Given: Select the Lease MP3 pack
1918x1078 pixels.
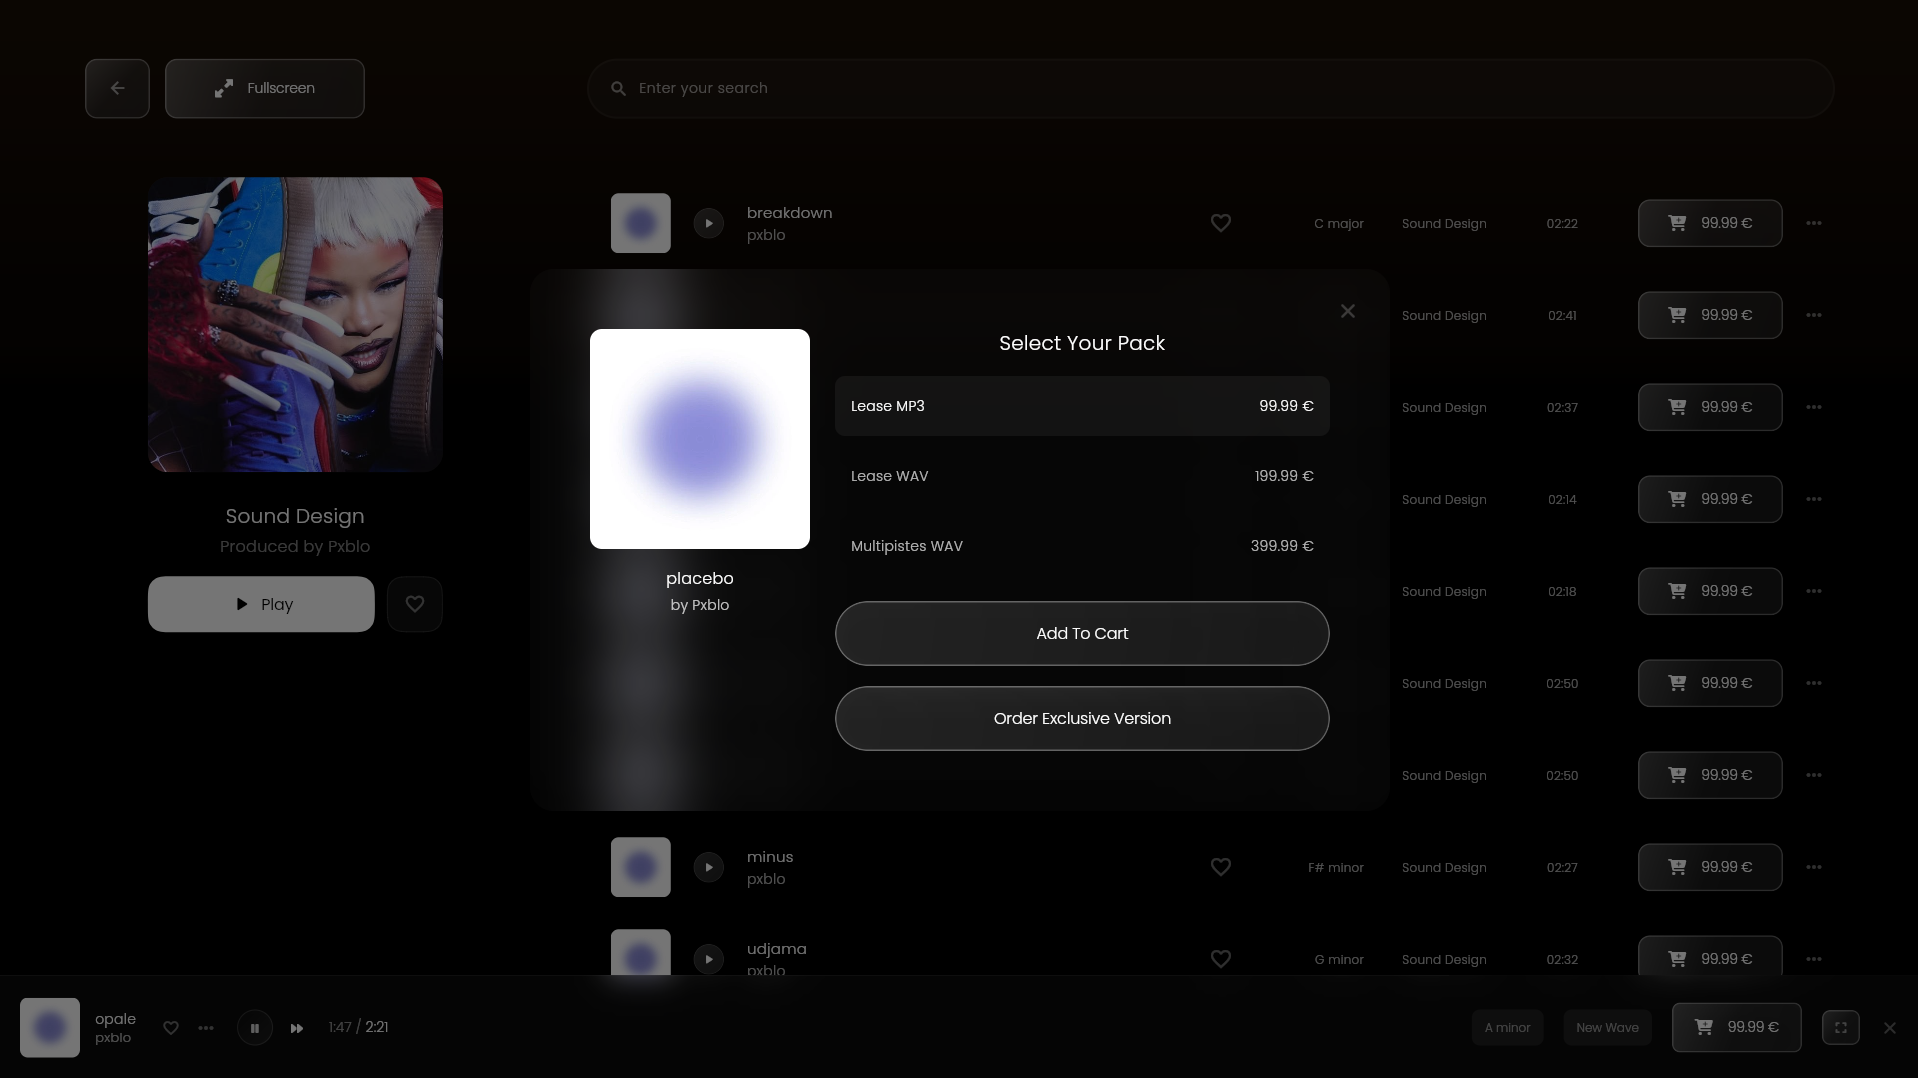Looking at the screenshot, I should 1082,406.
